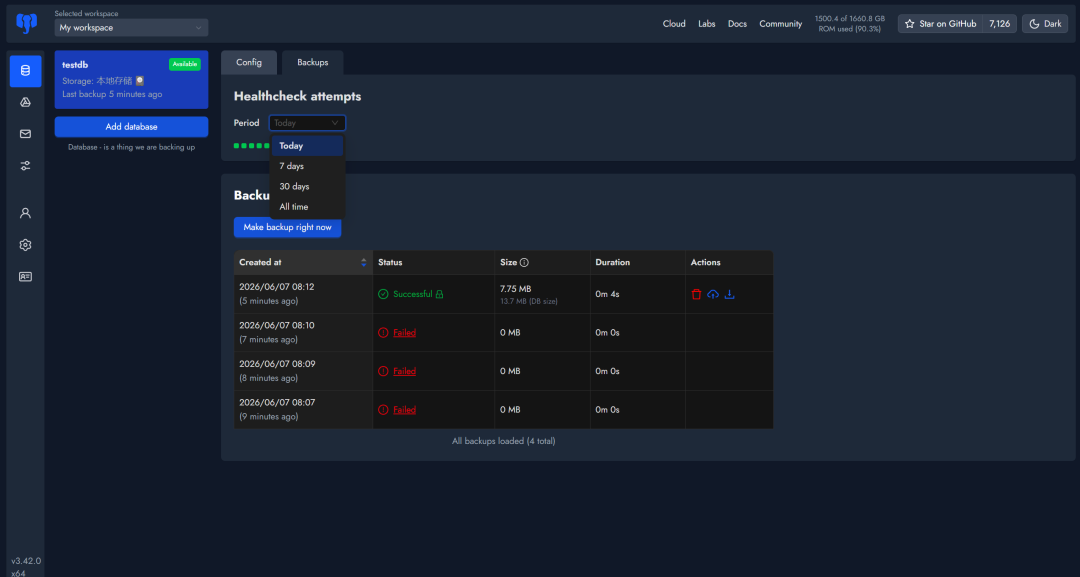Click Make backup right now

coord(287,227)
